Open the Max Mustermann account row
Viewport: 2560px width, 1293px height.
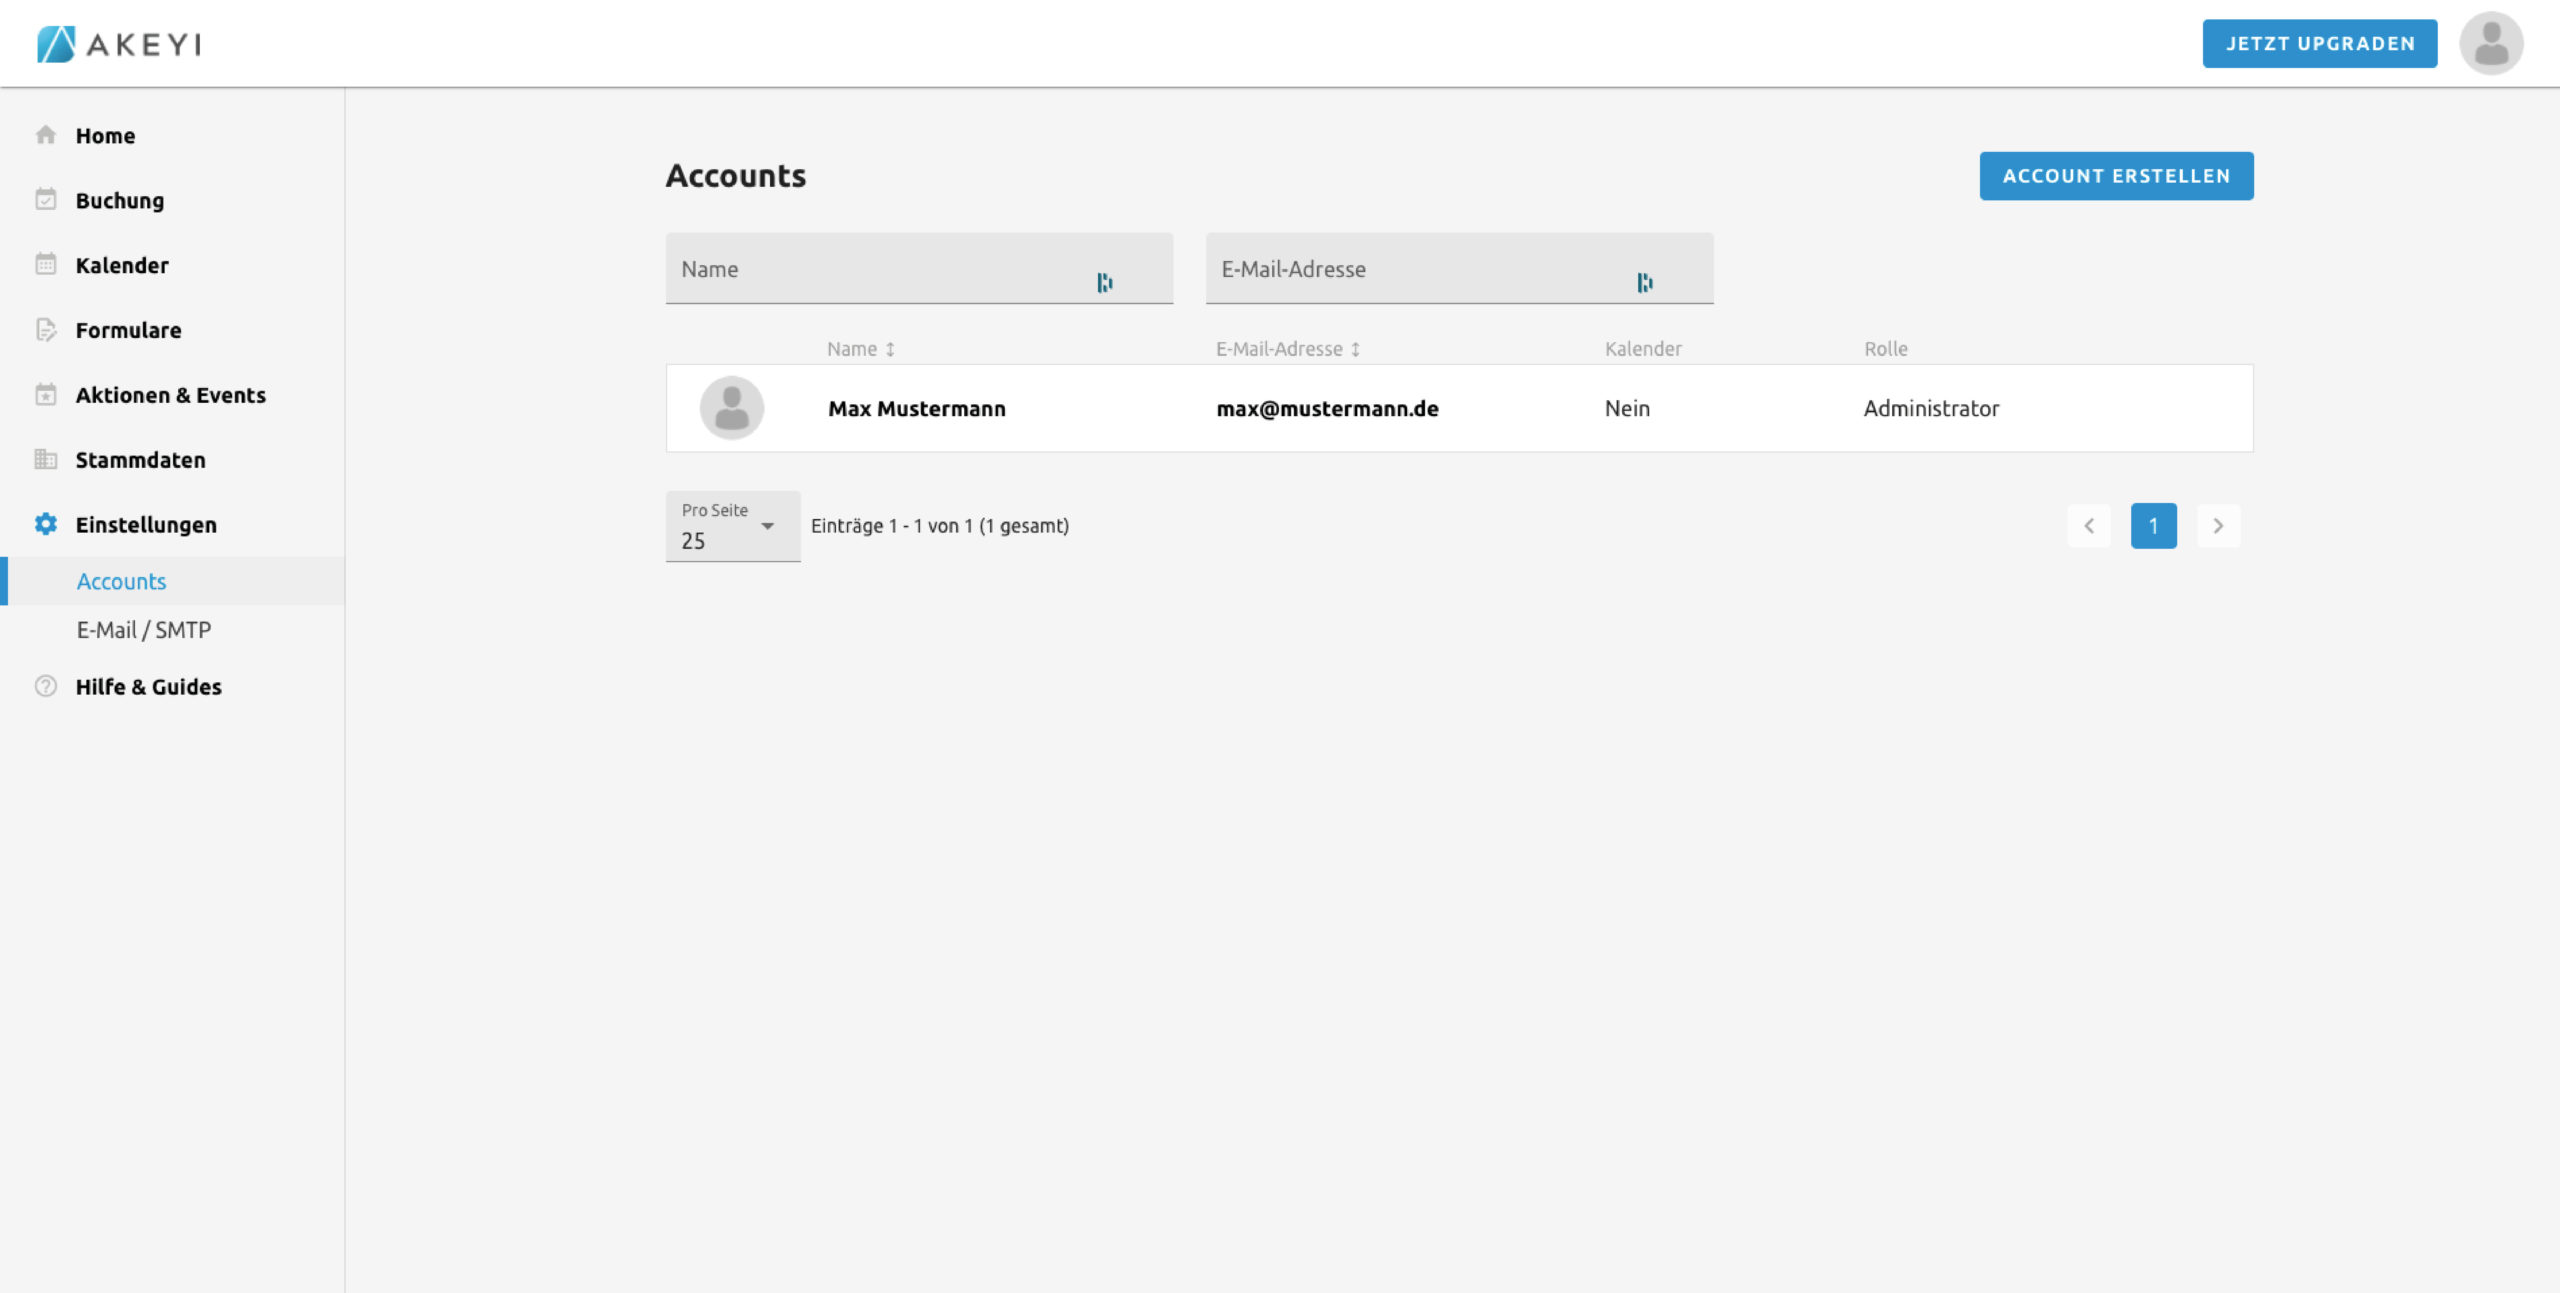tap(1458, 408)
